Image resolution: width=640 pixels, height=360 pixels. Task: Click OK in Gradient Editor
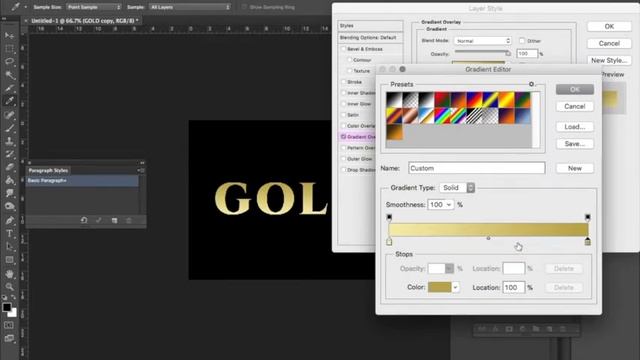point(575,89)
